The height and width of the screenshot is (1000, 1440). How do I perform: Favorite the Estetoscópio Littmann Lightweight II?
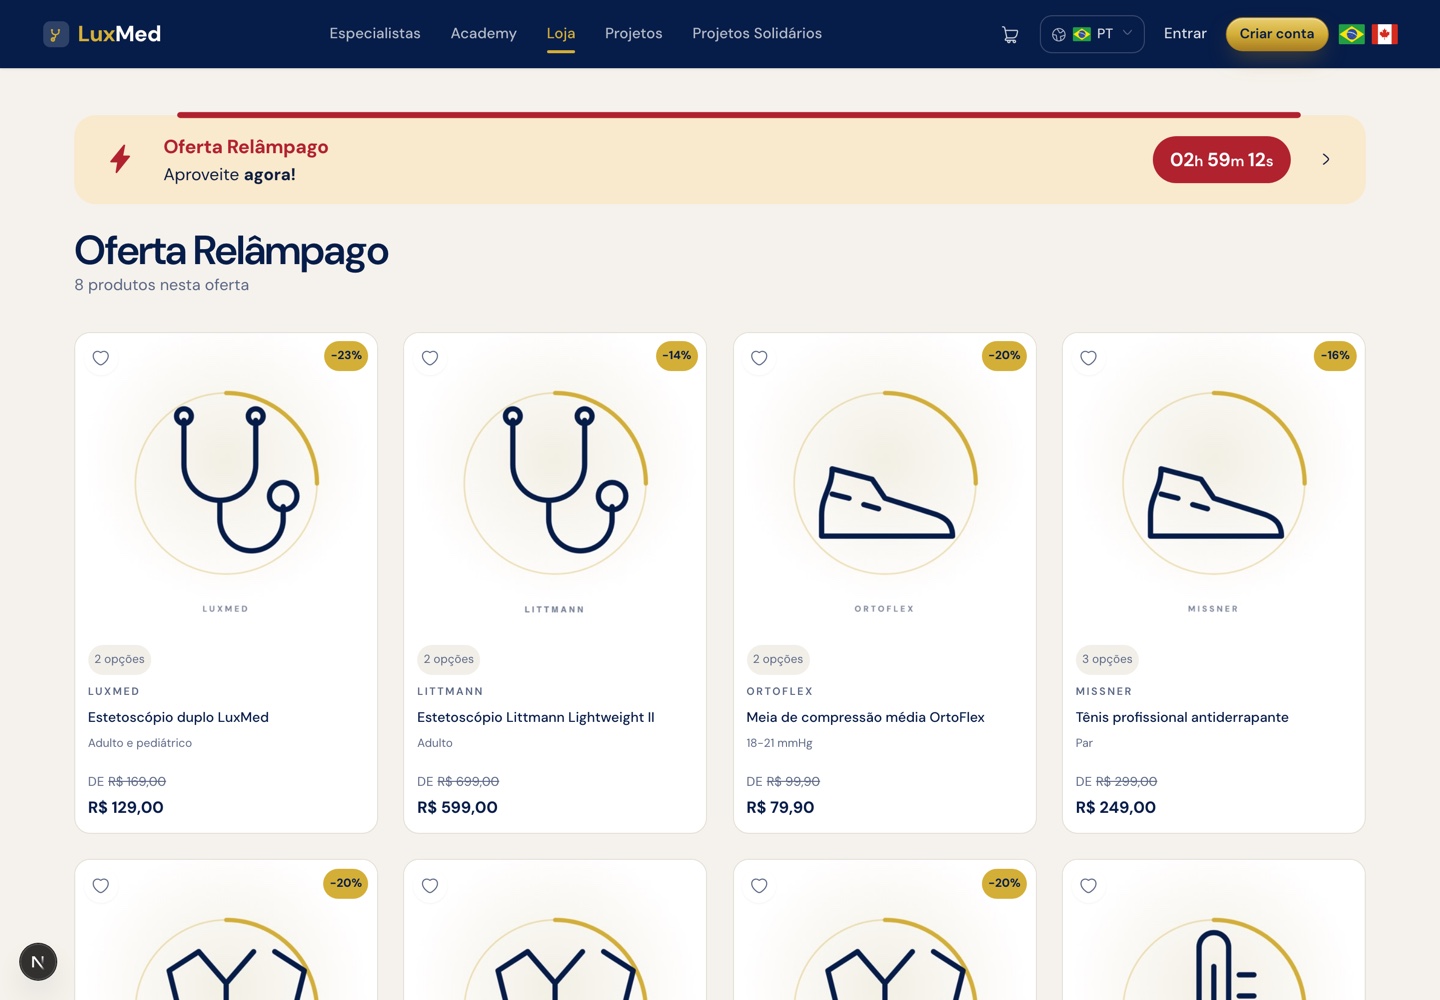coord(430,358)
